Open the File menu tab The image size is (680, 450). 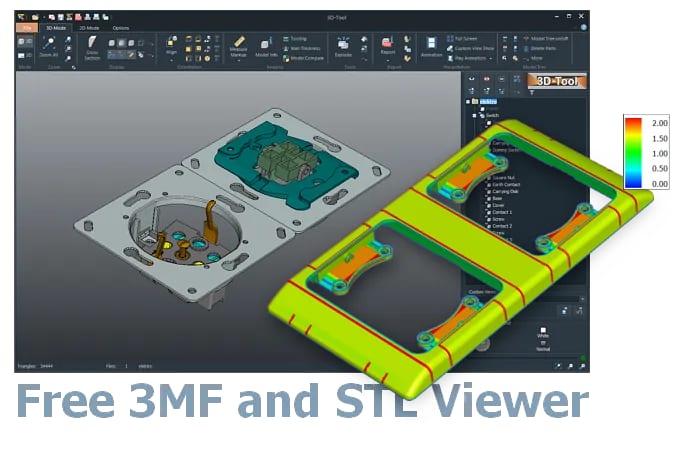pos(27,28)
